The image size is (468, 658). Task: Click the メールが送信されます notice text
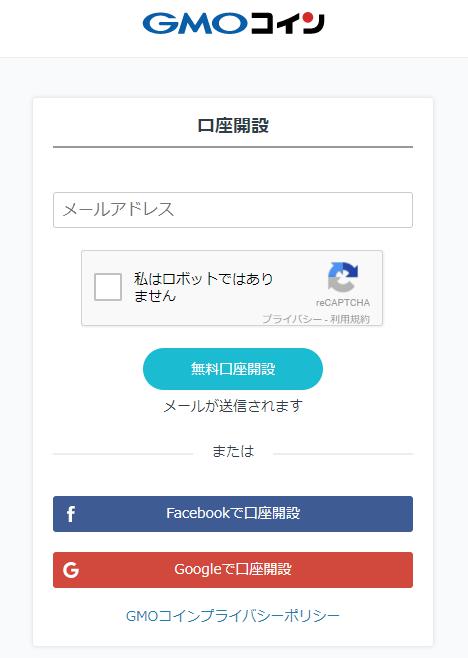[233, 406]
